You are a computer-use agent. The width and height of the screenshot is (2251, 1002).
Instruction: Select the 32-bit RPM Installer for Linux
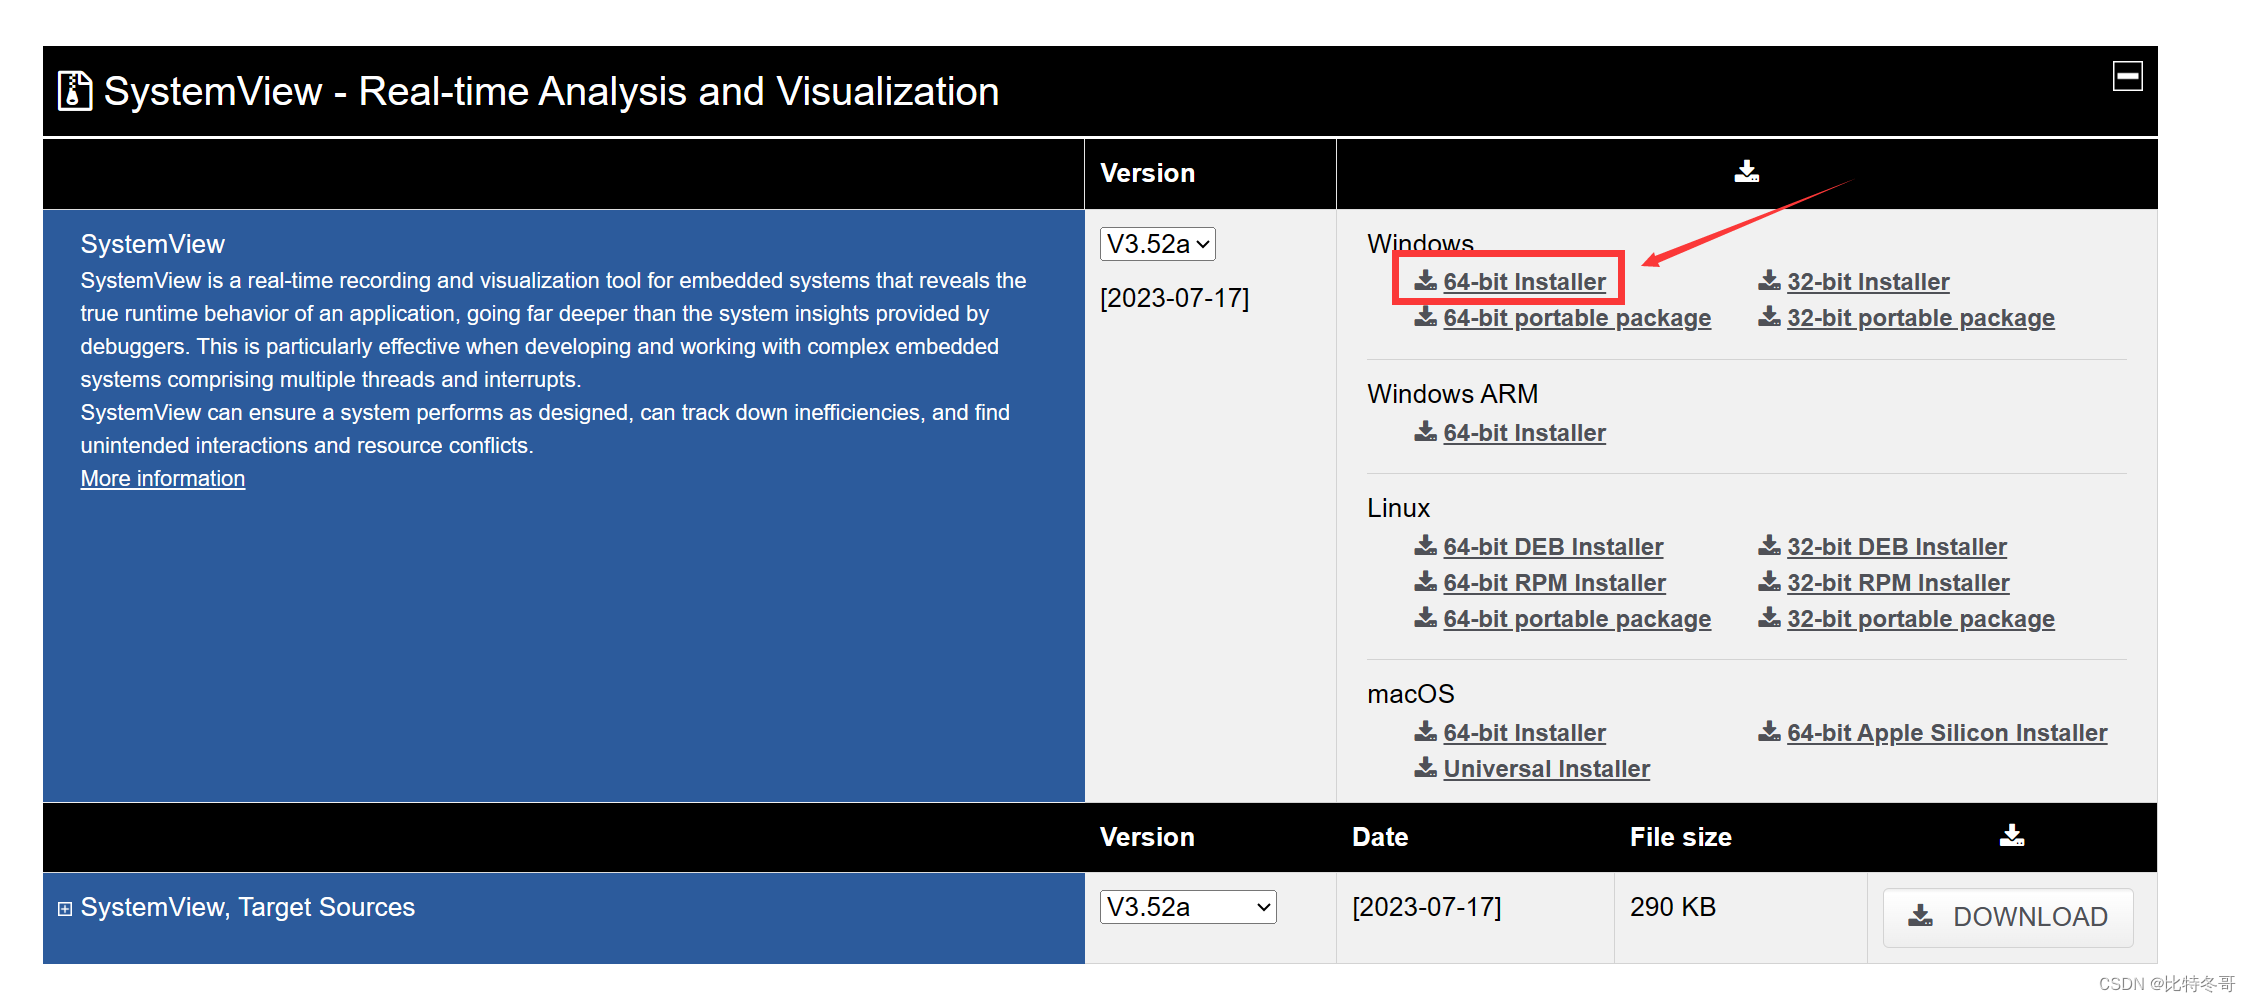coord(1897,582)
